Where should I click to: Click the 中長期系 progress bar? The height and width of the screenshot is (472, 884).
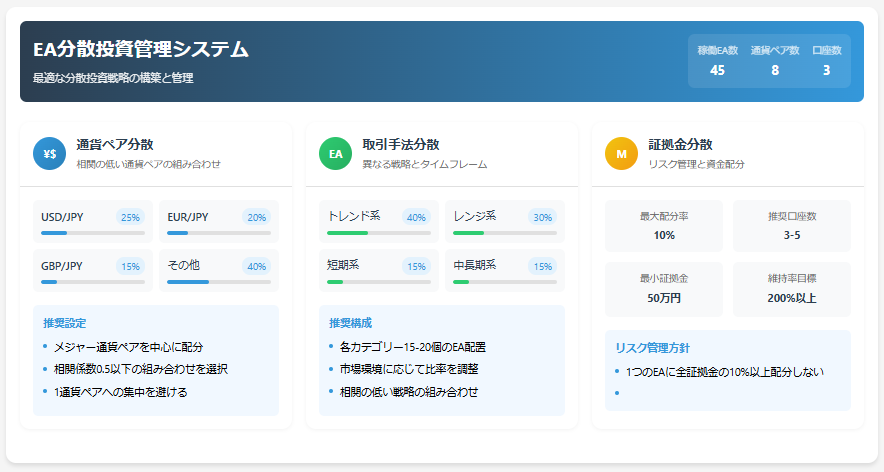tap(505, 282)
